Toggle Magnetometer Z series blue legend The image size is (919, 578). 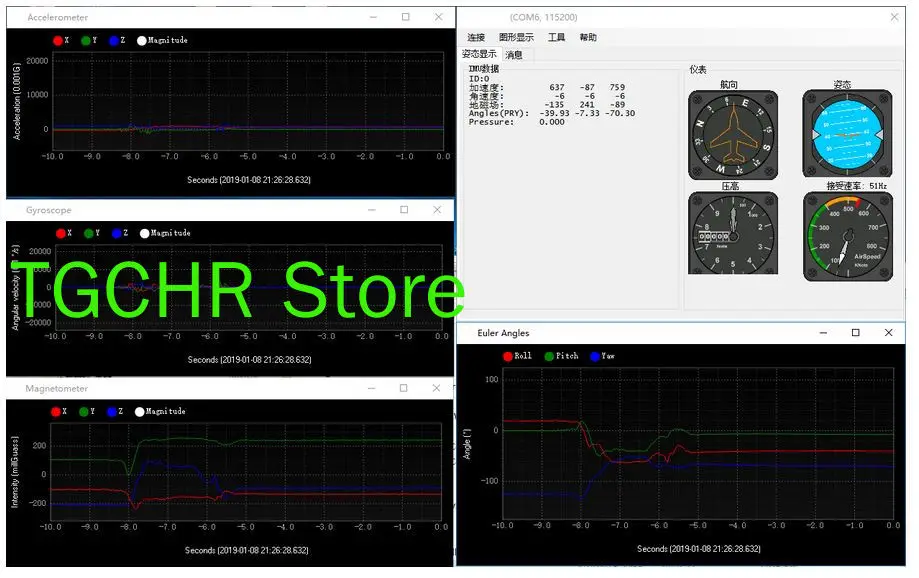pyautogui.click(x=115, y=412)
